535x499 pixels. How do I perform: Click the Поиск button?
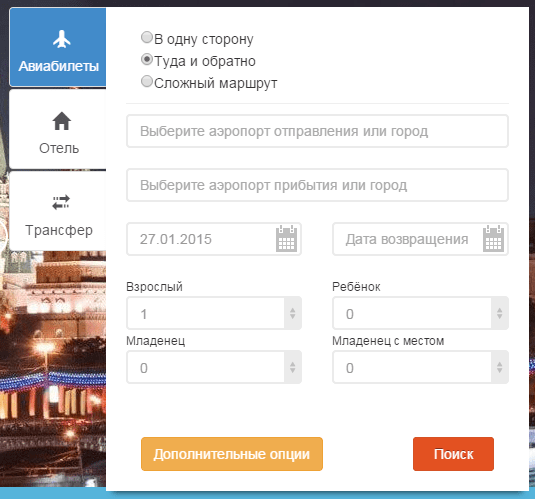[x=453, y=454]
